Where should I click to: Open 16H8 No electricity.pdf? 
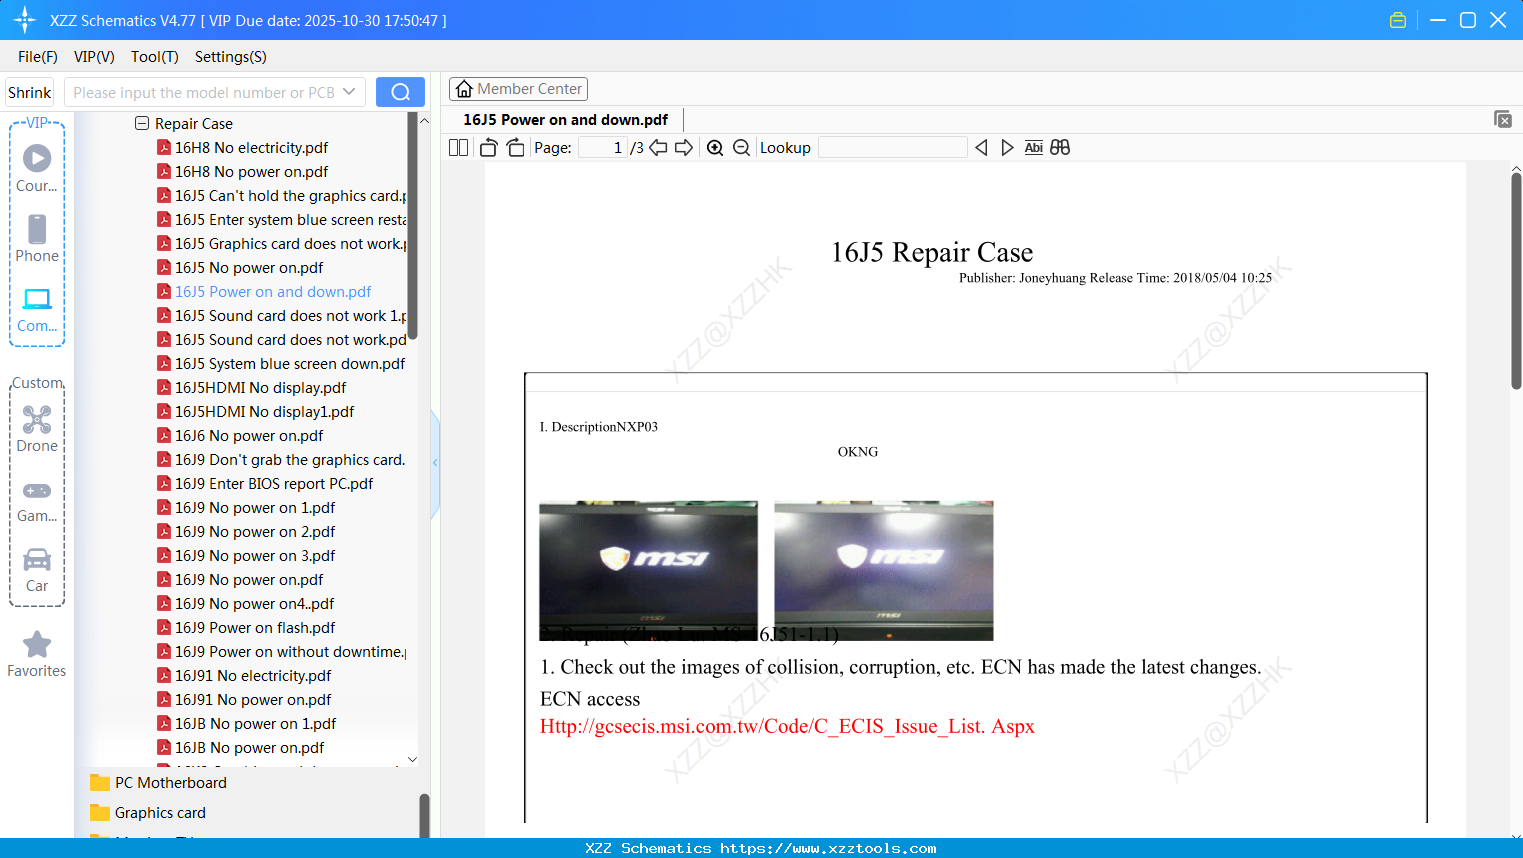252,148
